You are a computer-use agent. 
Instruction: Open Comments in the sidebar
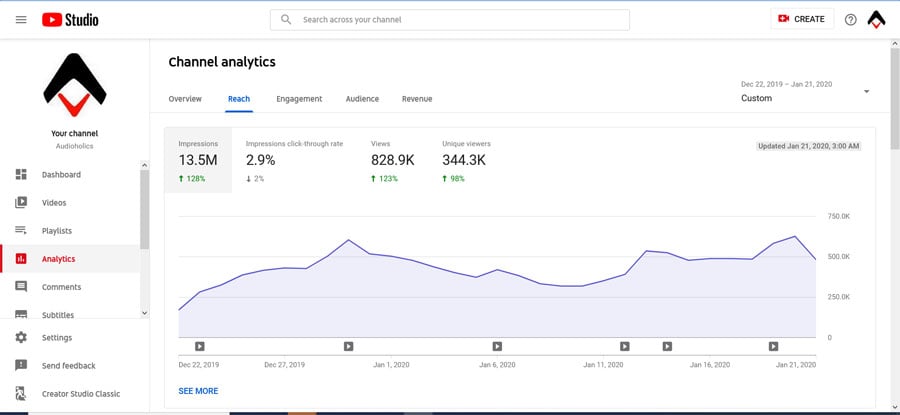click(61, 287)
